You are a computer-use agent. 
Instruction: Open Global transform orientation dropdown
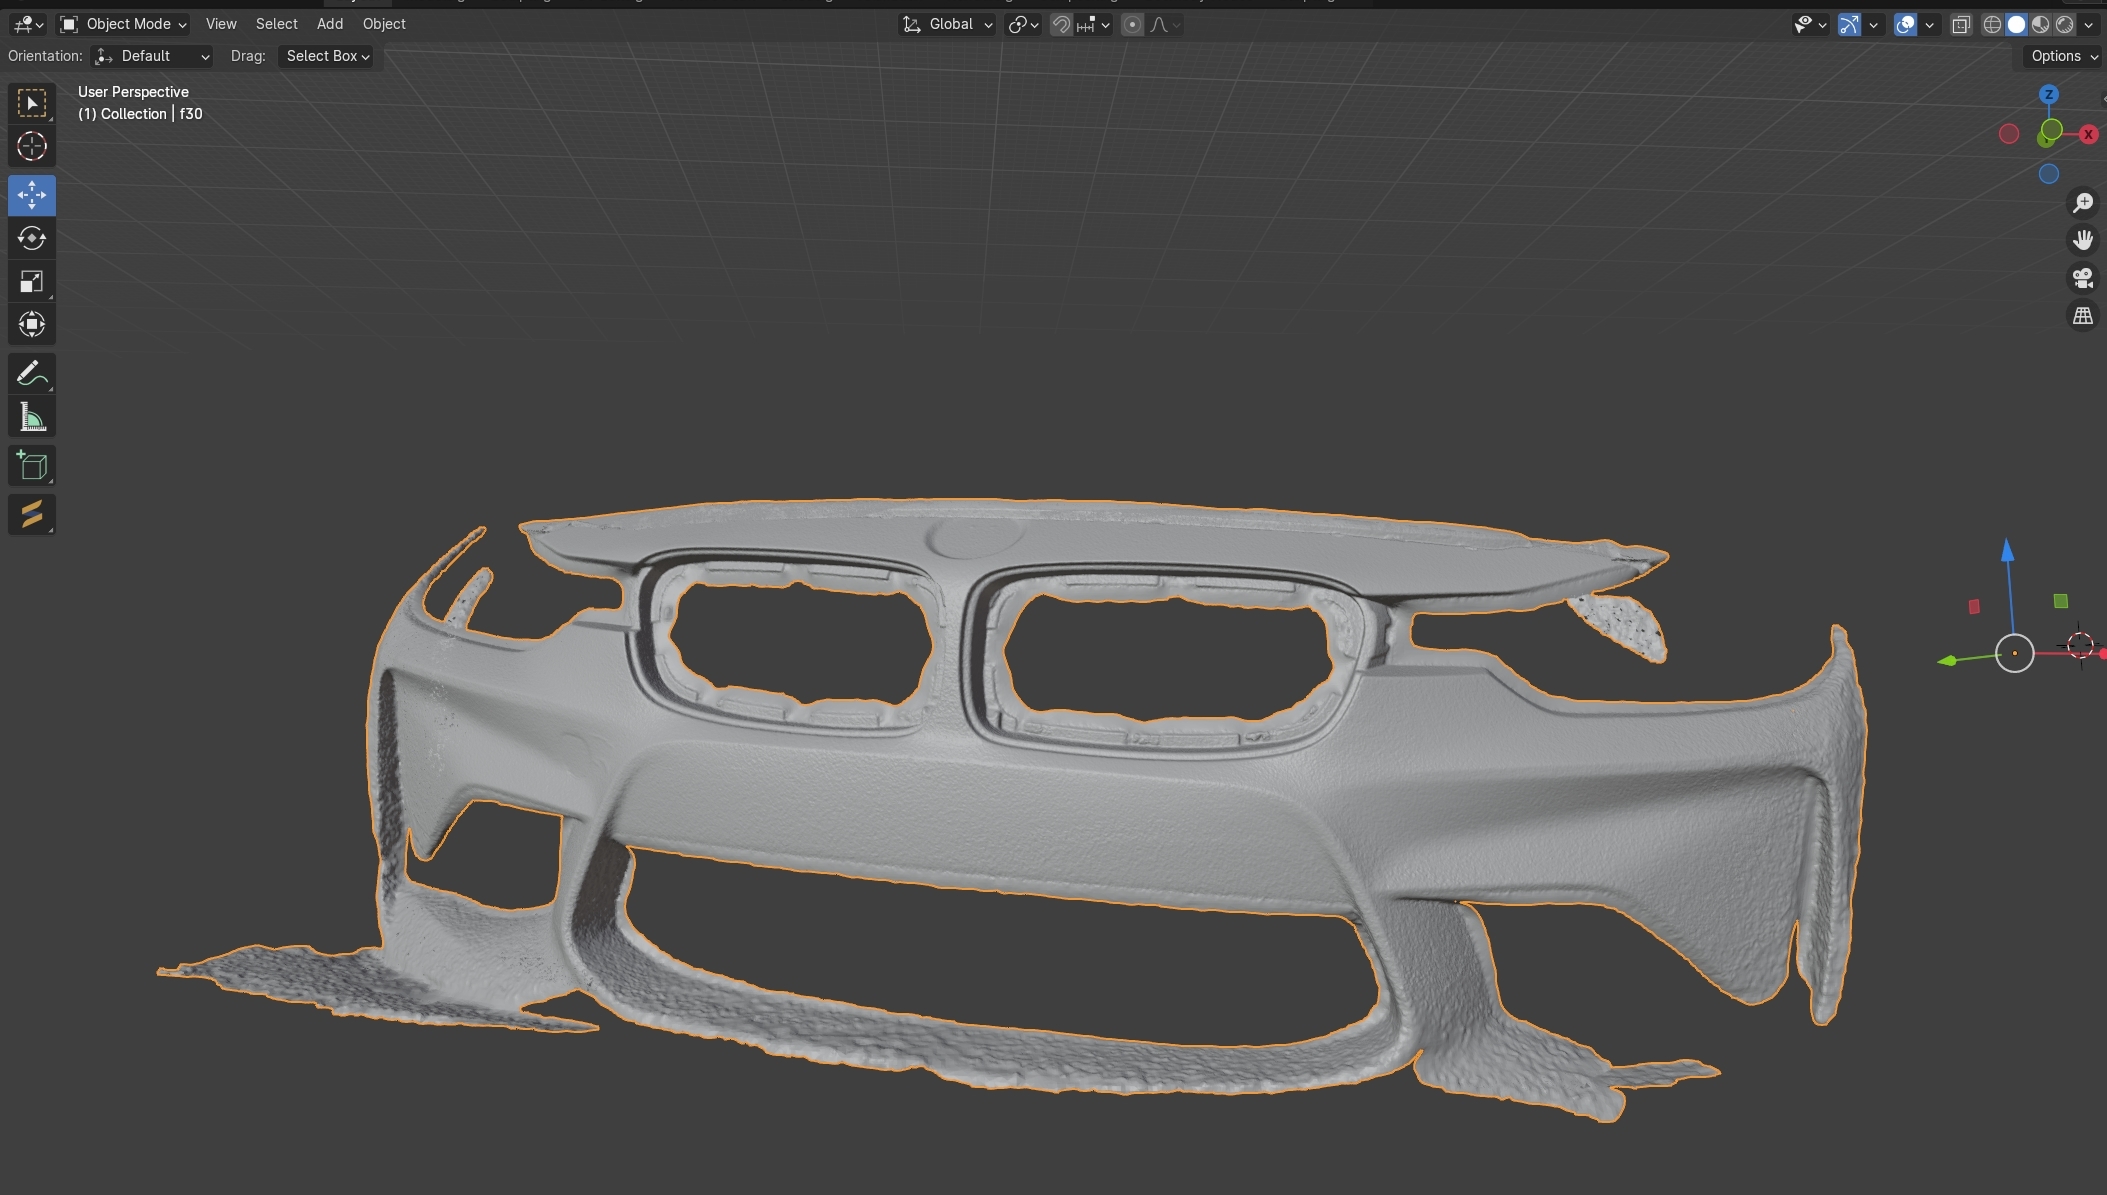point(947,25)
